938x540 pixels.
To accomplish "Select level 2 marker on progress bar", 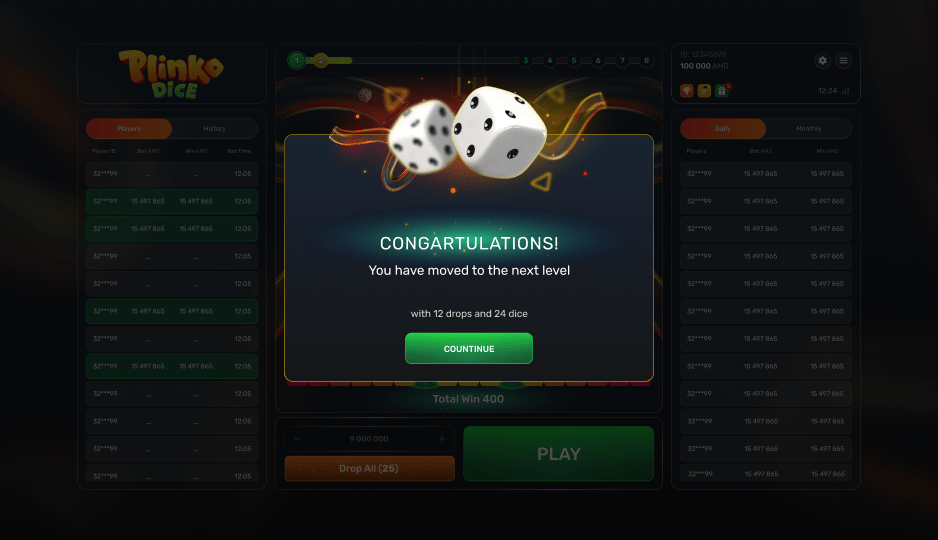I will click(x=321, y=60).
